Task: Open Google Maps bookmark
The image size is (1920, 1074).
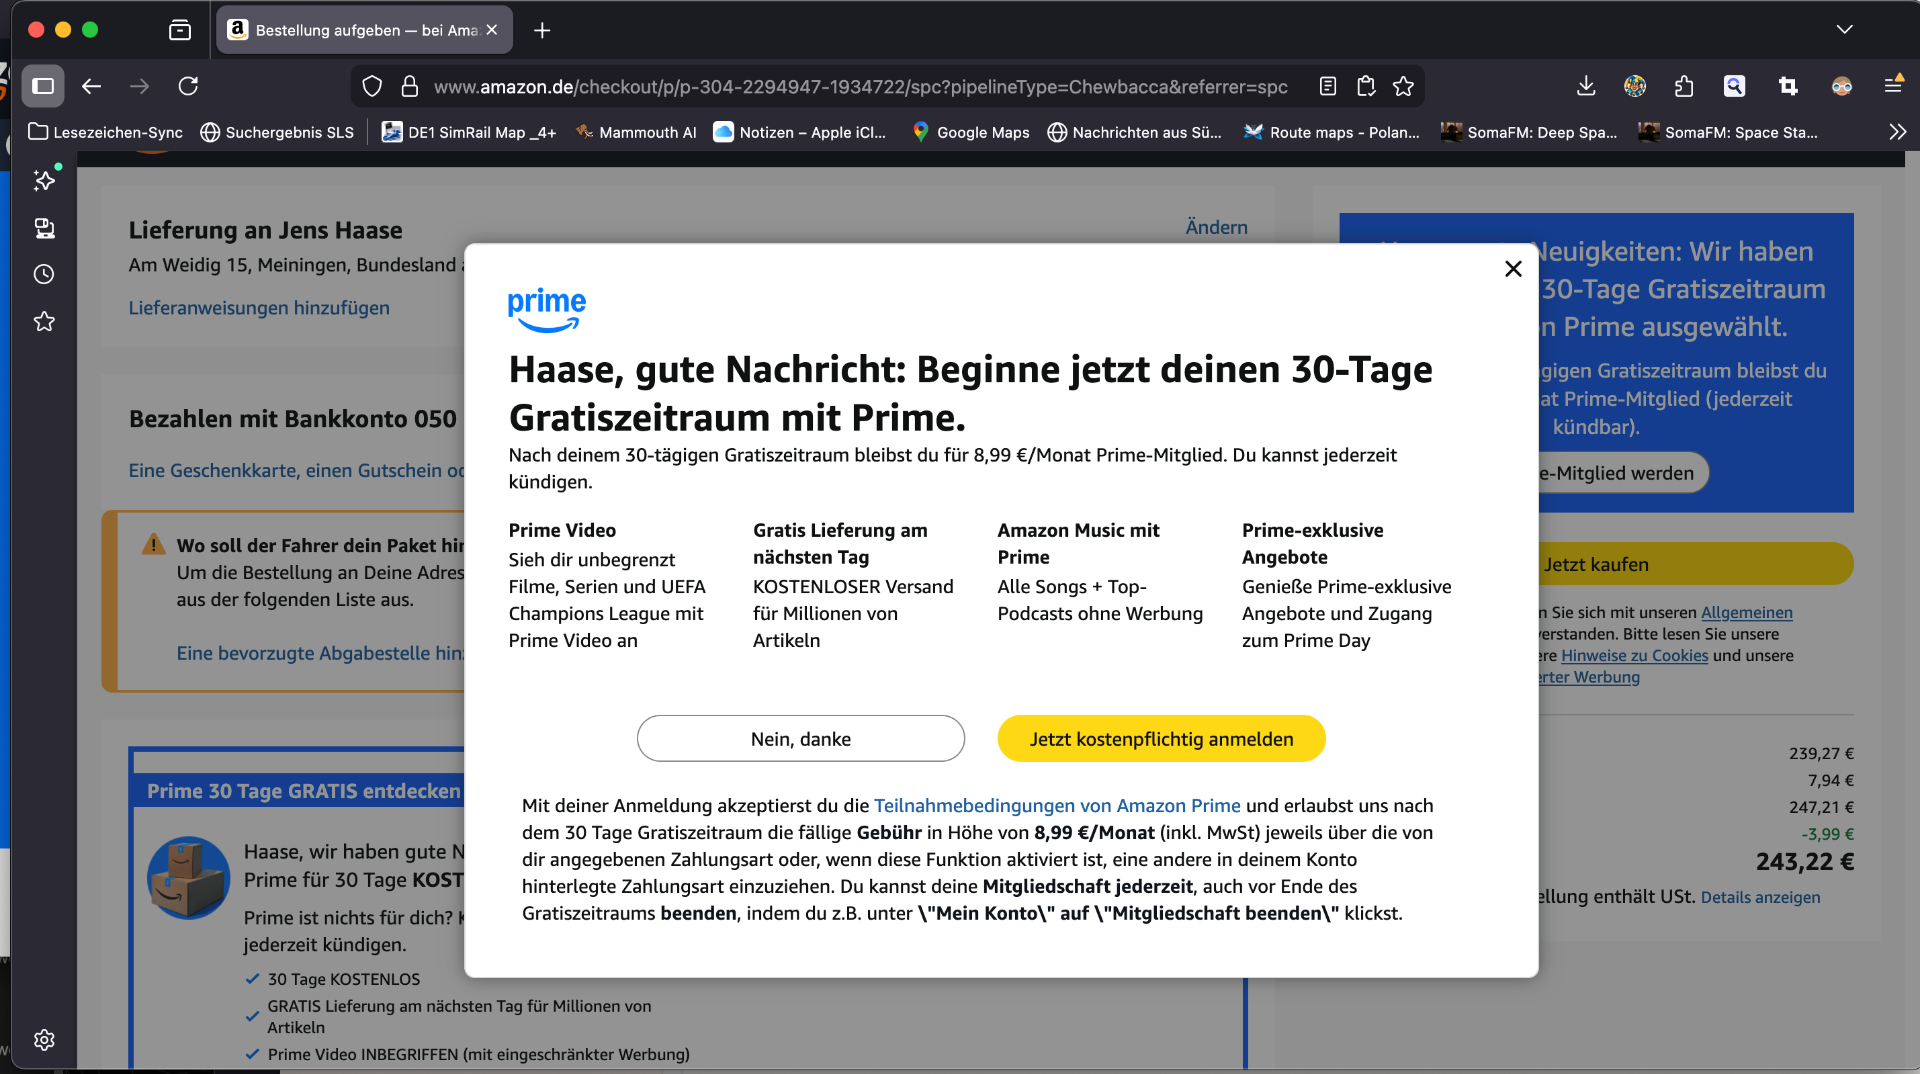Action: click(970, 132)
